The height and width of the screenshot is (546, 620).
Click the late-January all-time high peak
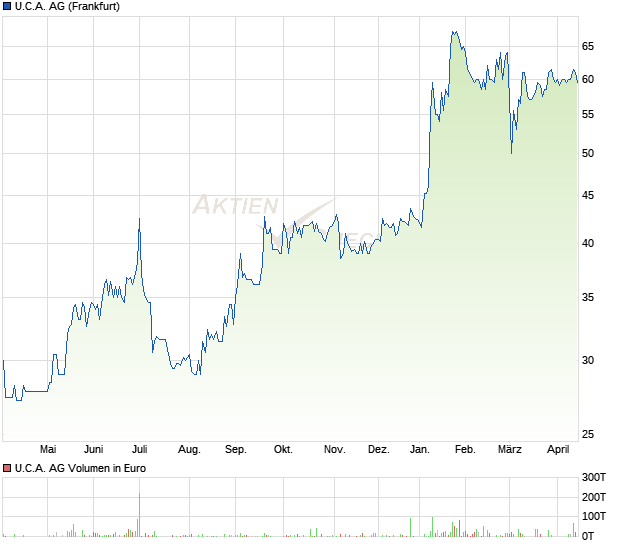455,33
